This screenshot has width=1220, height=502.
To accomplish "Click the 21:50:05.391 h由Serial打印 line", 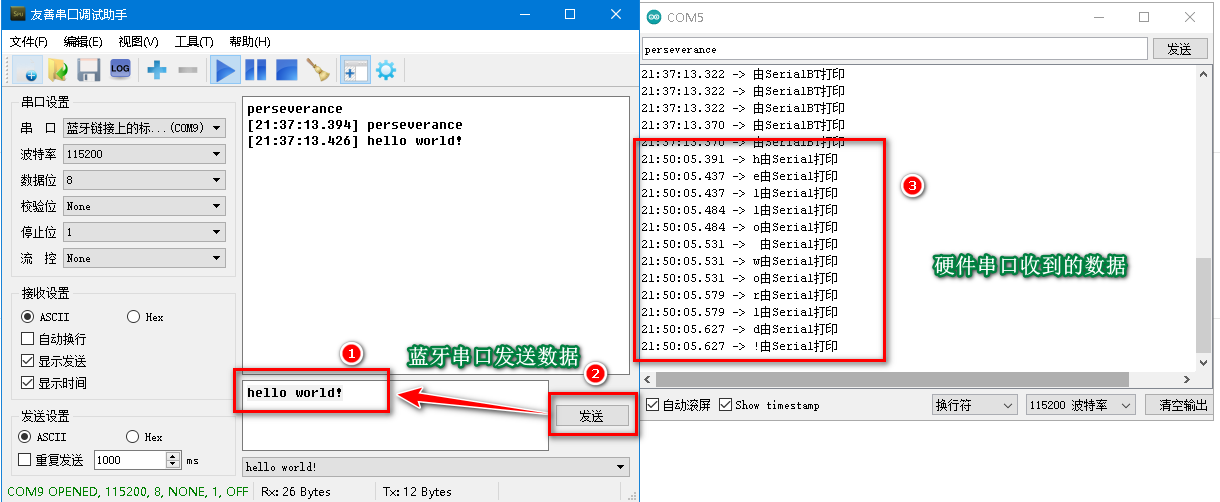I will [x=739, y=159].
